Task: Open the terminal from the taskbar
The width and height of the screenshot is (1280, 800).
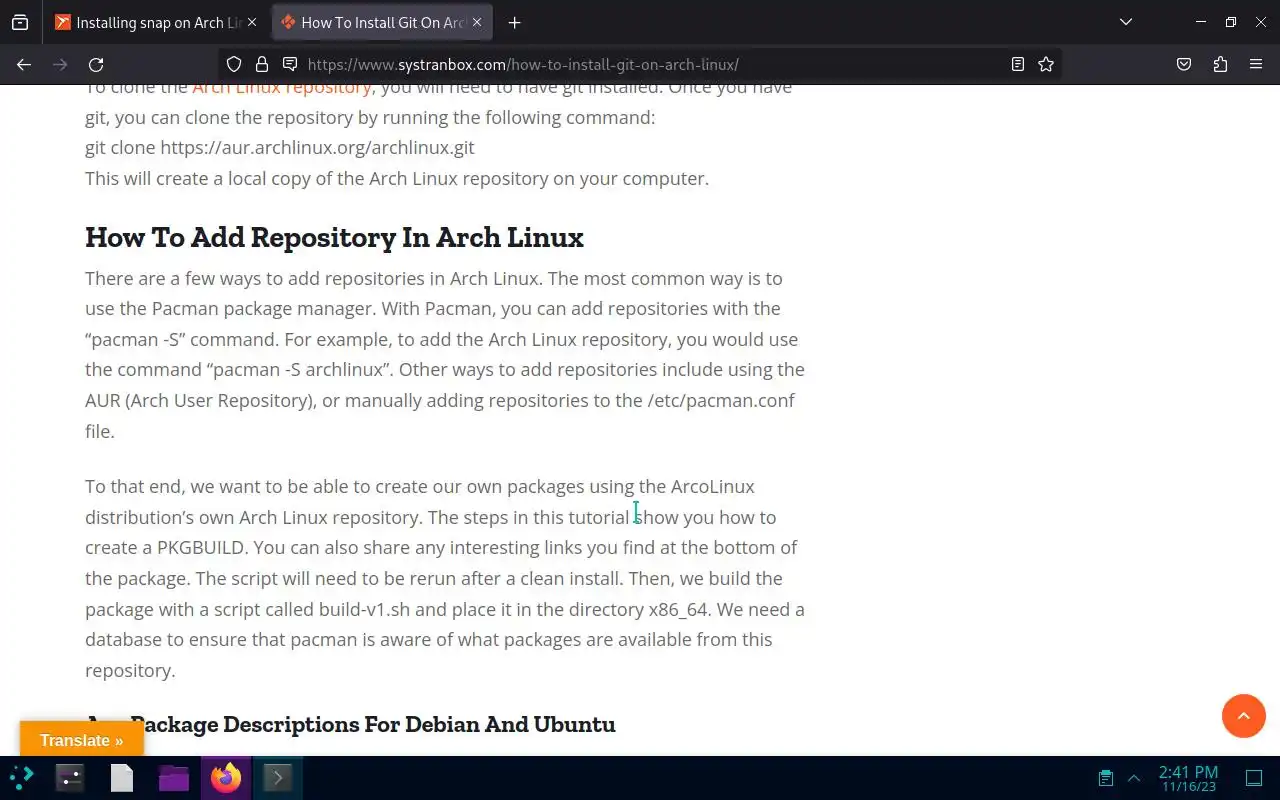Action: (278, 777)
